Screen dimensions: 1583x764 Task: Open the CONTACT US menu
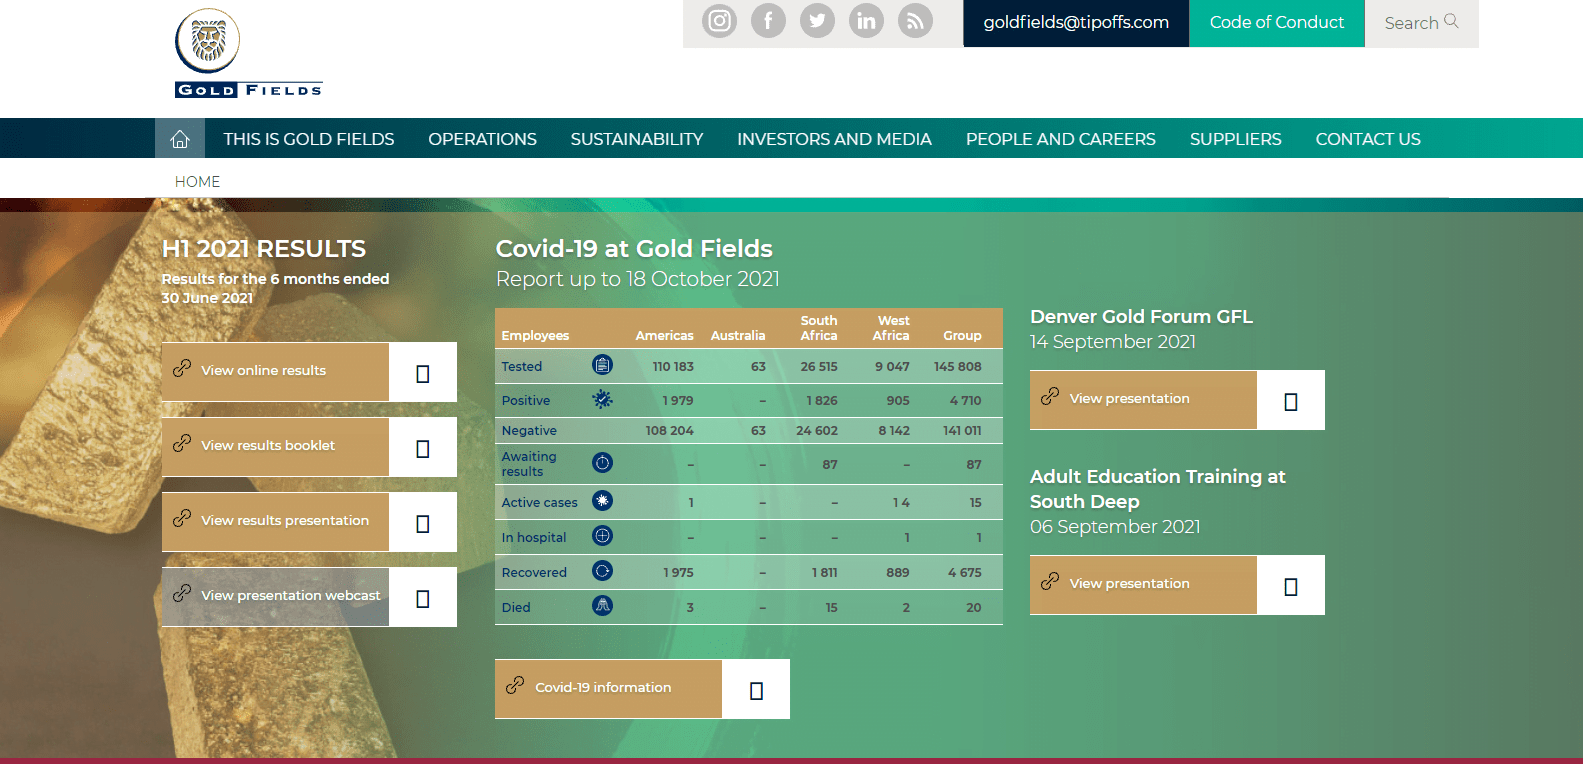(x=1368, y=139)
